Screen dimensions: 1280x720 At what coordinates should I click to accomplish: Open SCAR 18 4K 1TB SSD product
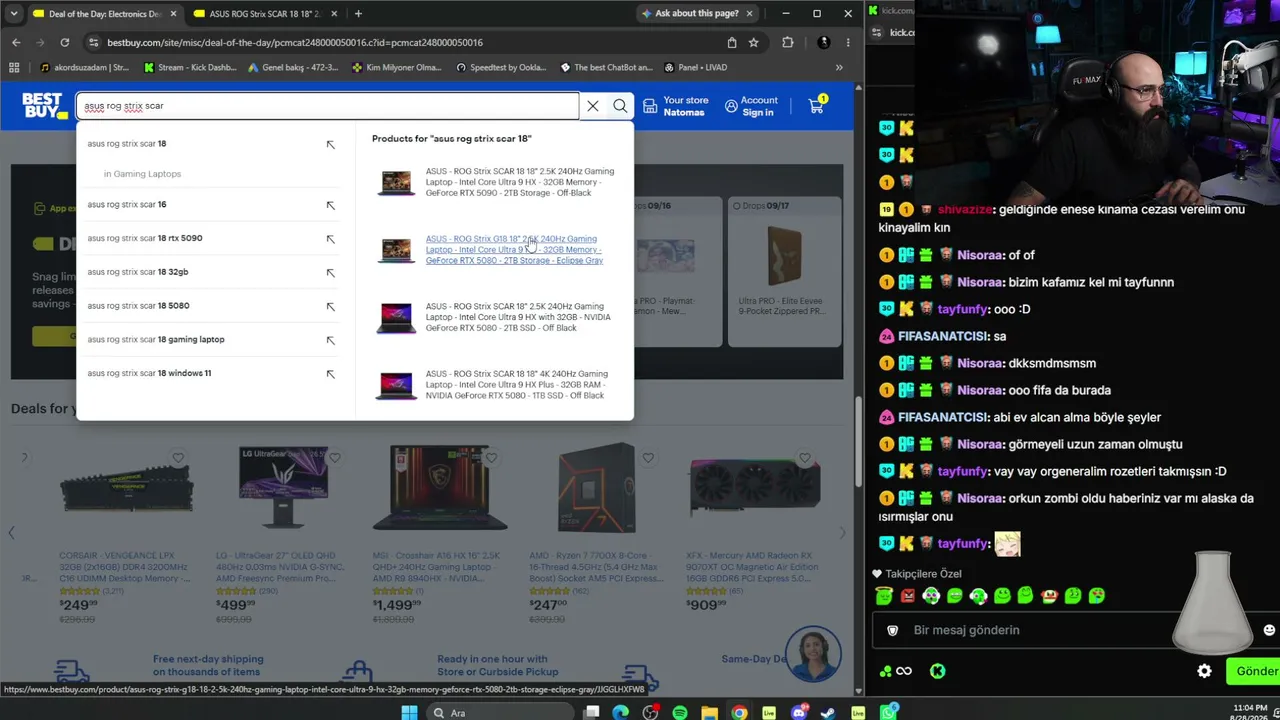517,385
